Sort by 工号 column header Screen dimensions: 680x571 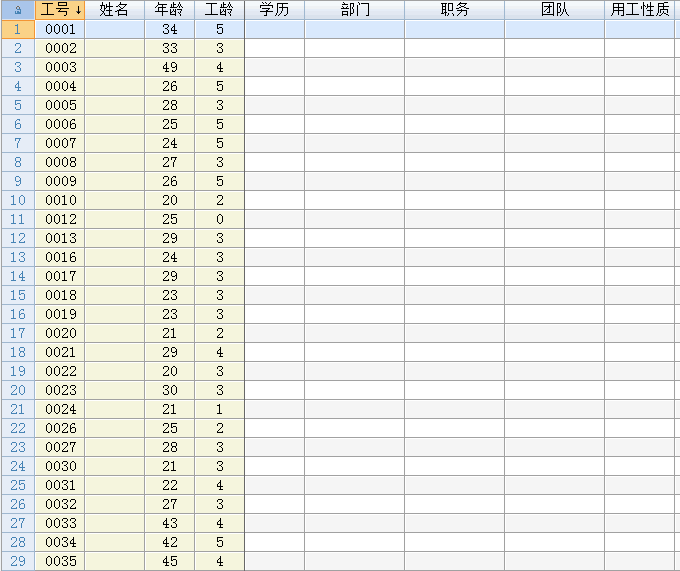pyautogui.click(x=60, y=10)
